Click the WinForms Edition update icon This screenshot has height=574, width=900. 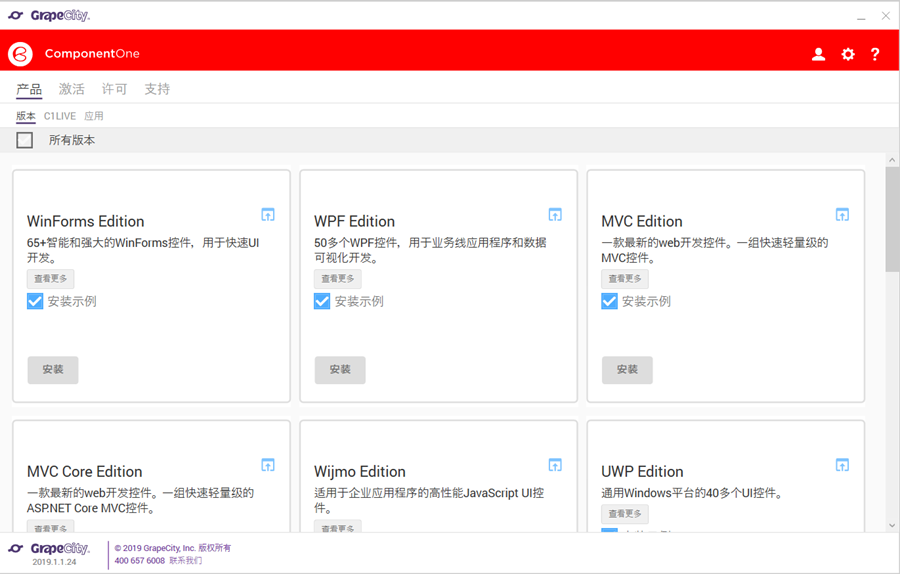pos(268,215)
